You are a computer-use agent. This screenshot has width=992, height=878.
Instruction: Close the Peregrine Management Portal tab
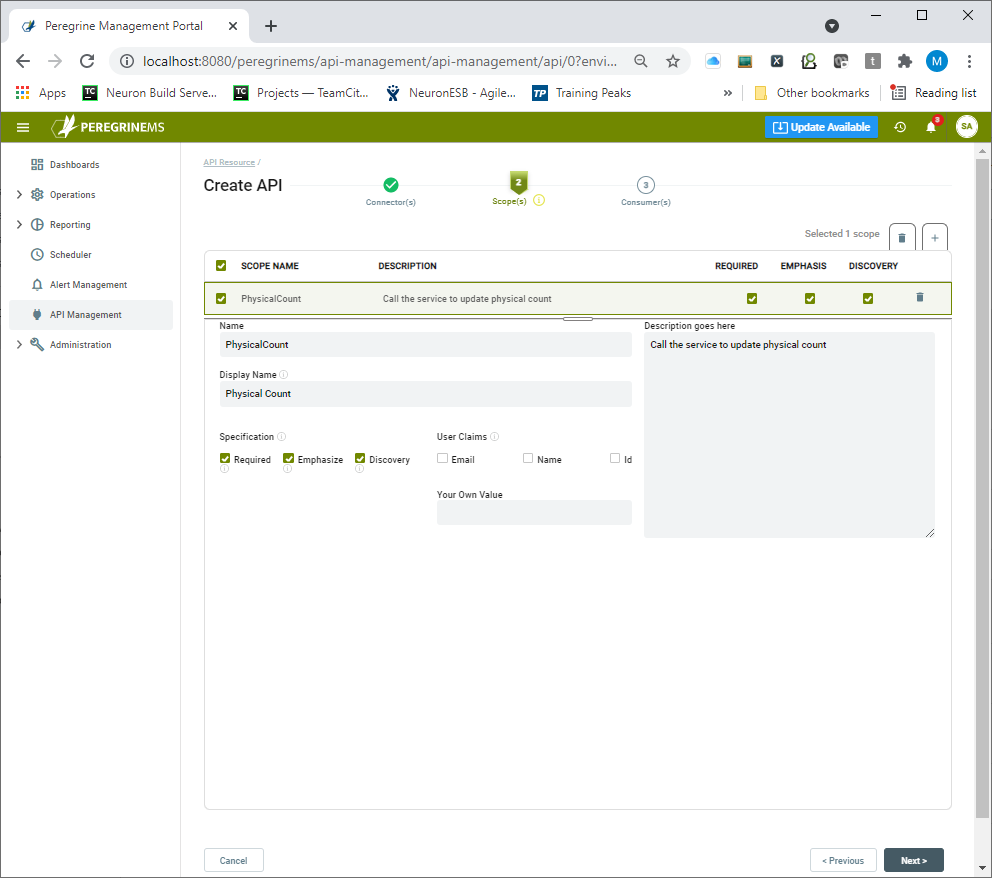click(x=233, y=26)
